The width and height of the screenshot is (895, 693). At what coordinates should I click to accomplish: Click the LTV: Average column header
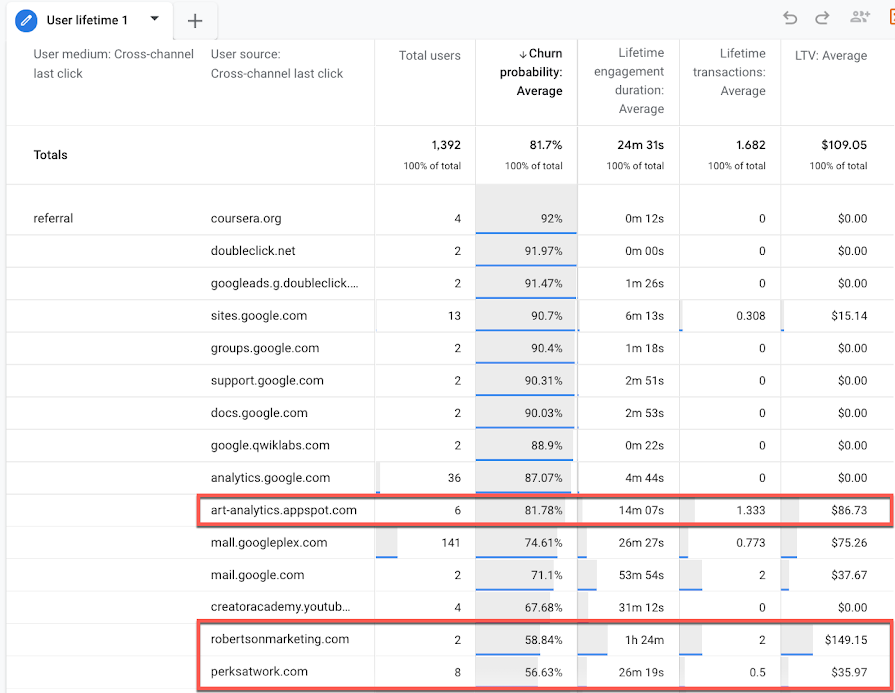[831, 55]
